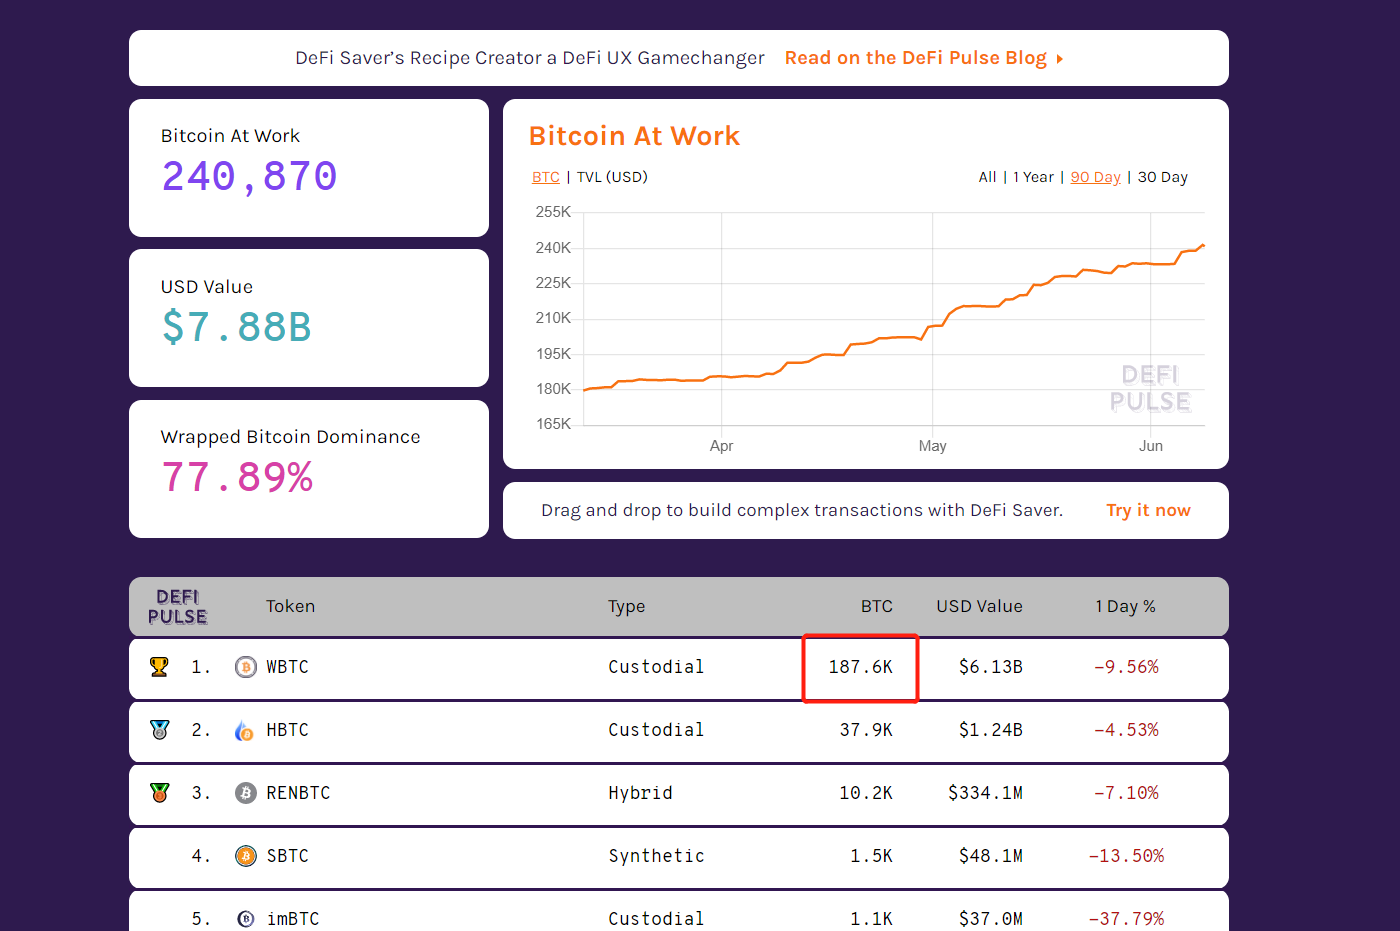Select the All time range
The width and height of the screenshot is (1400, 931).
pyautogui.click(x=987, y=177)
